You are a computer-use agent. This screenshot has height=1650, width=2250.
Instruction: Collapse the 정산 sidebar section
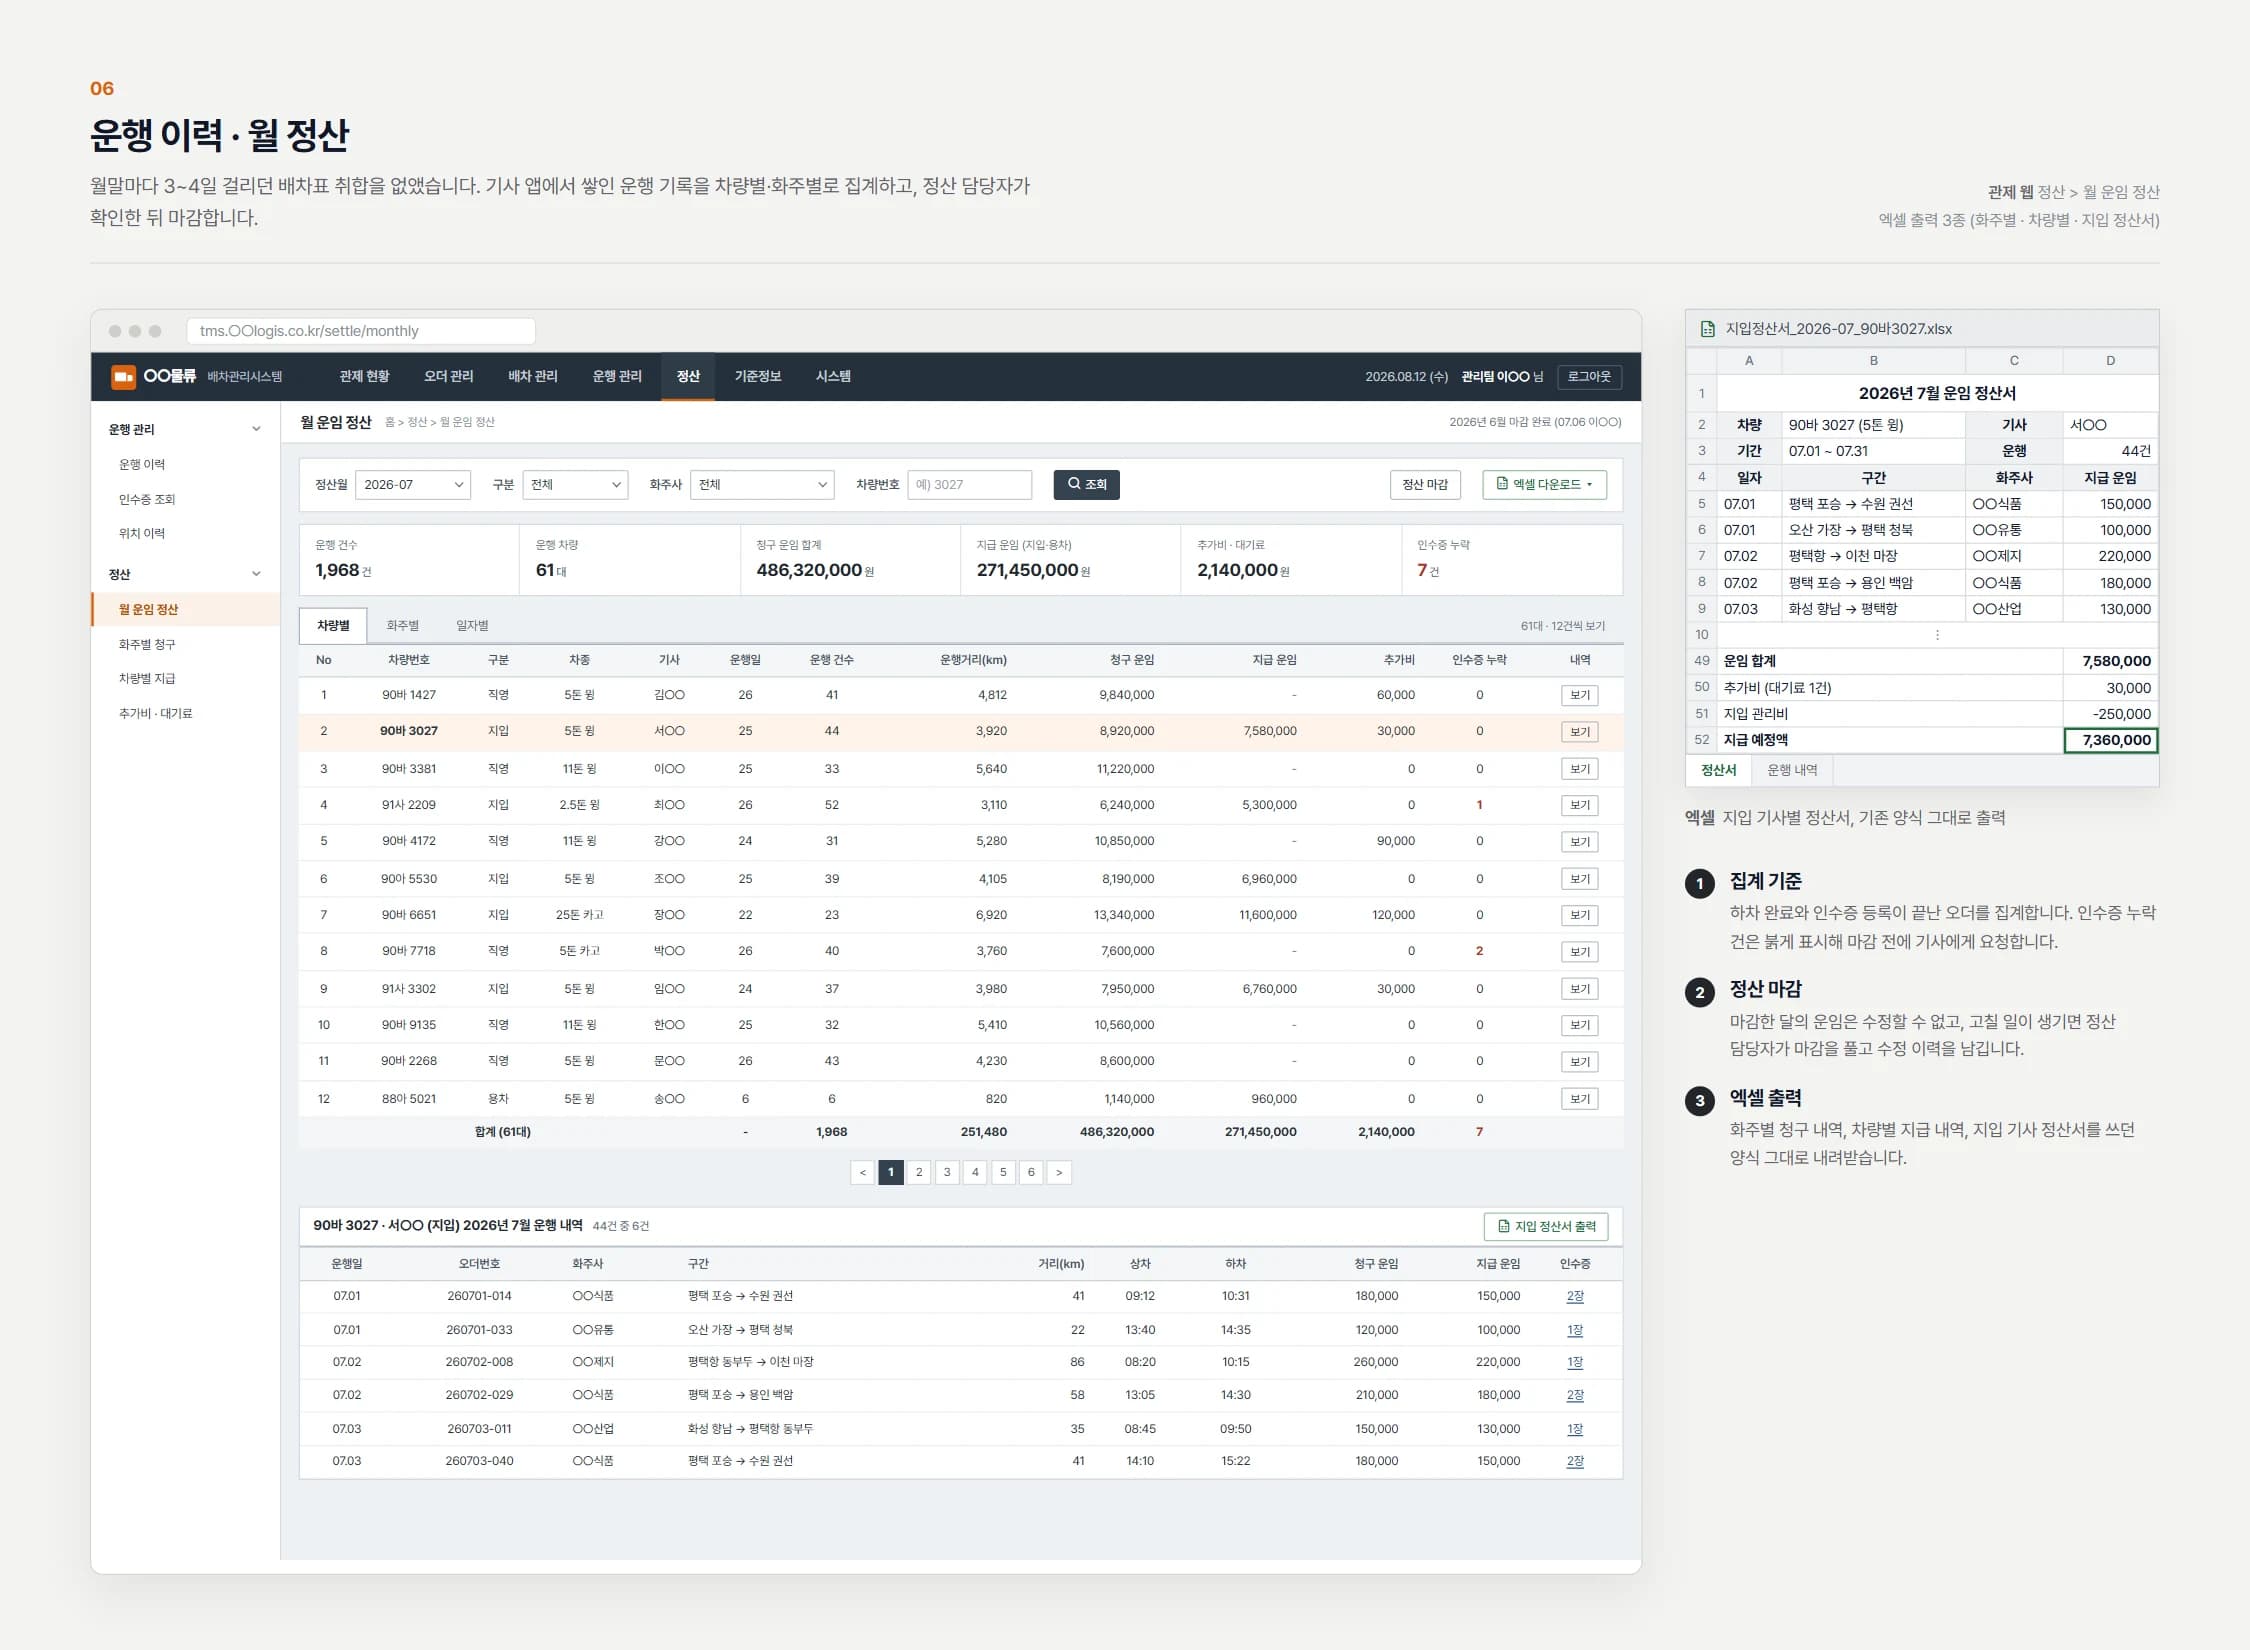point(256,574)
